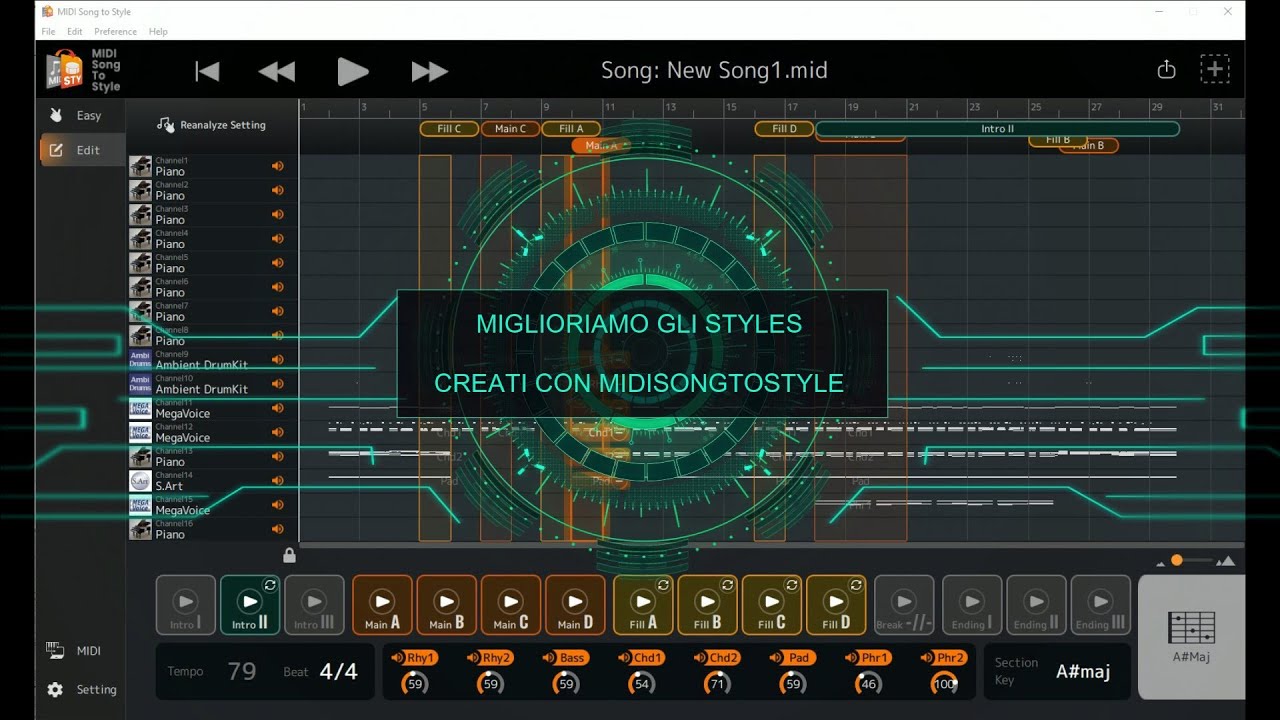
Task: Open the Setting gear
Action: [82, 690]
